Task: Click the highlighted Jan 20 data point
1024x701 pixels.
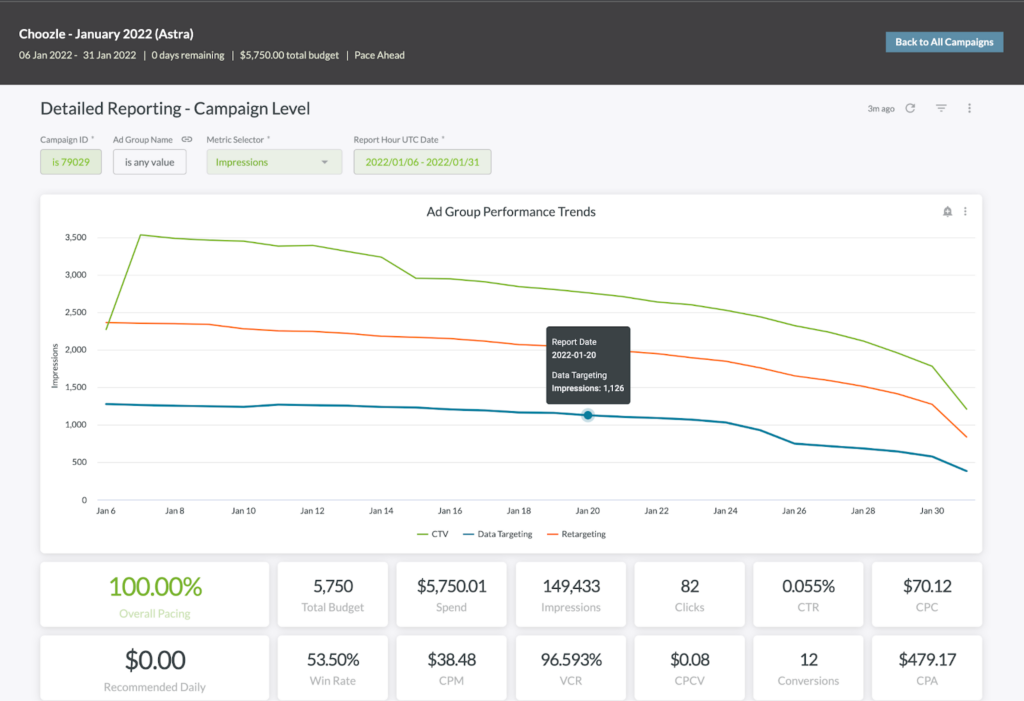Action: point(588,415)
